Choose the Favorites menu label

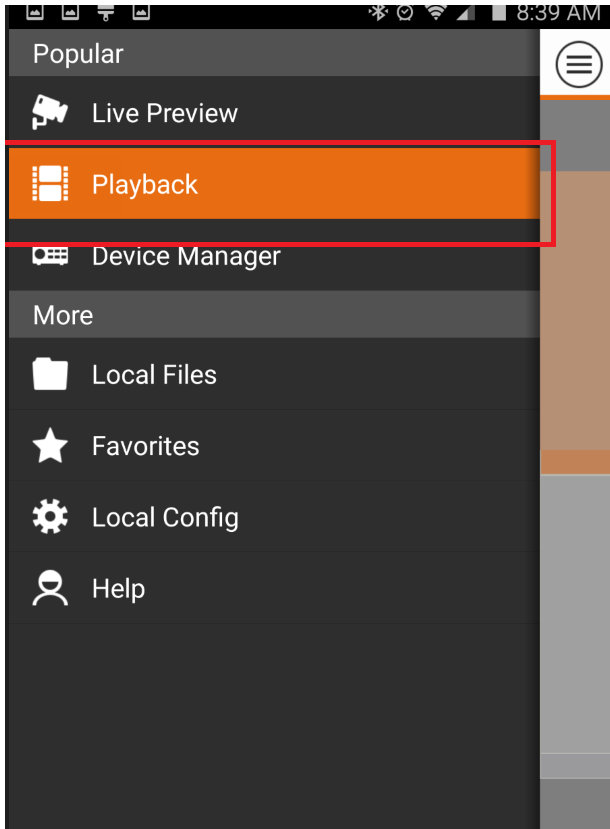pos(146,446)
